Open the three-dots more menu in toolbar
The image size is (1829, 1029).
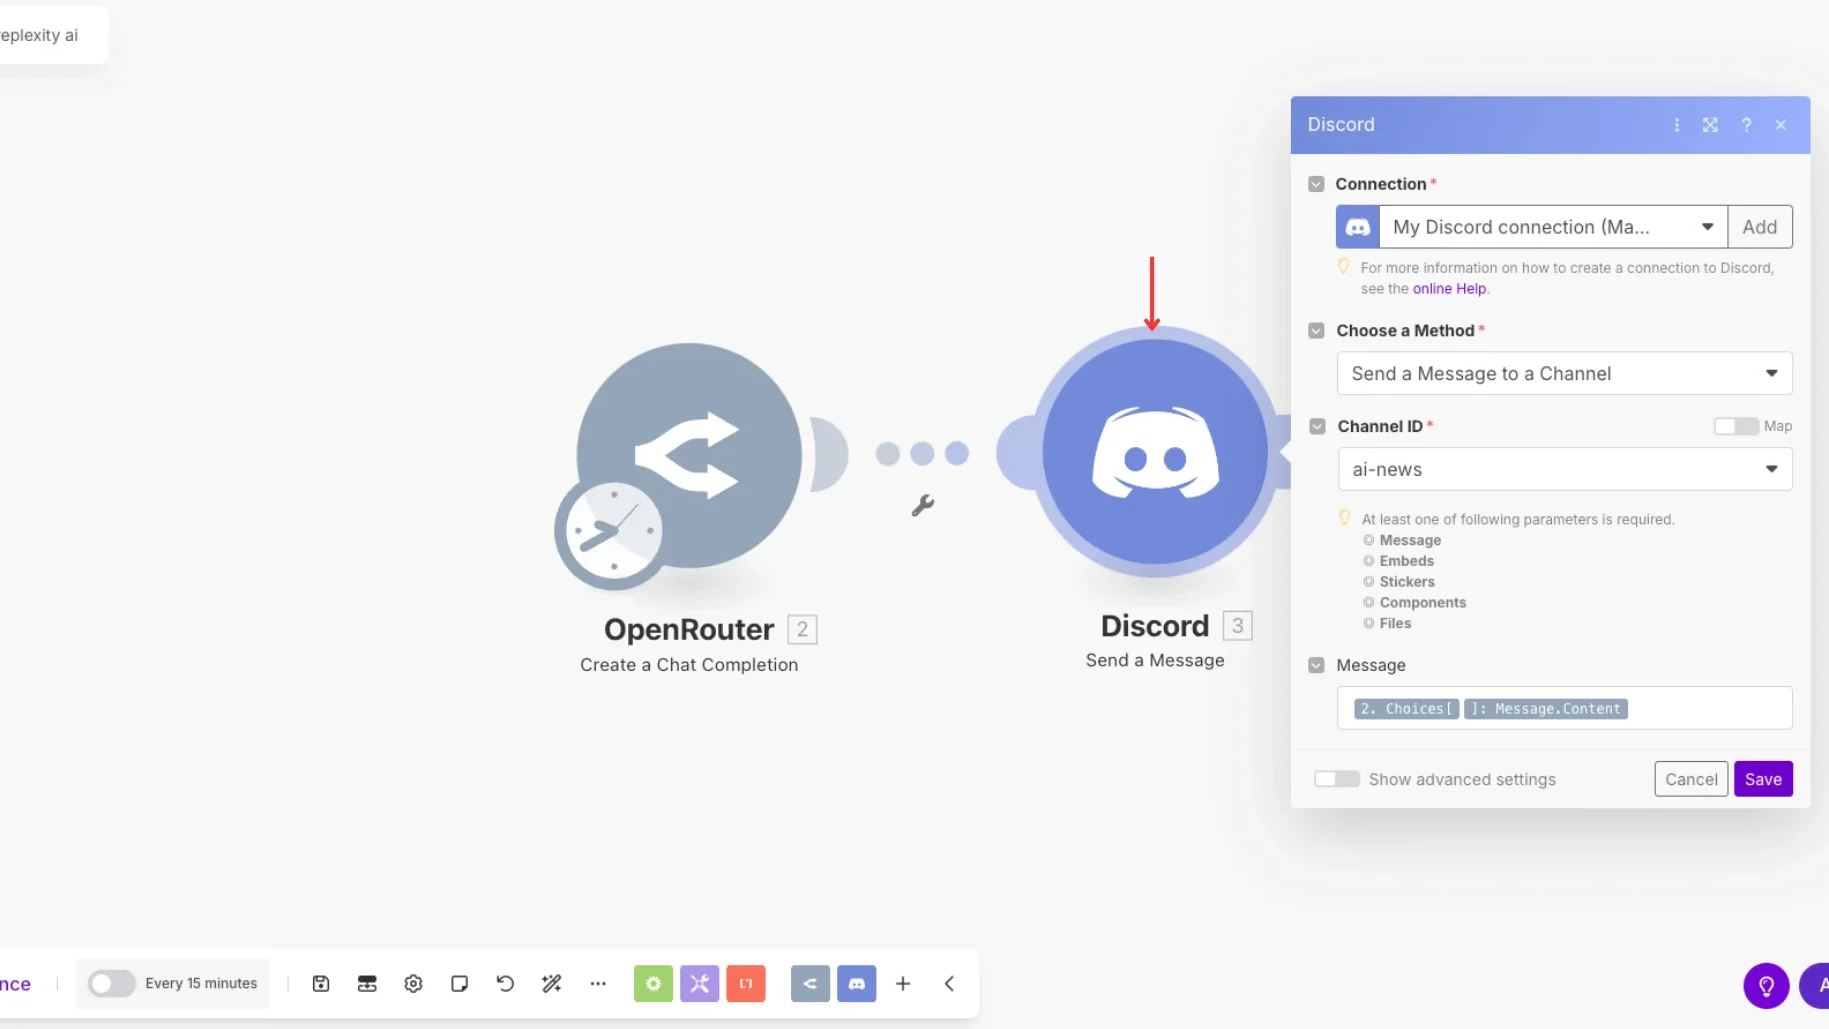[x=598, y=984]
